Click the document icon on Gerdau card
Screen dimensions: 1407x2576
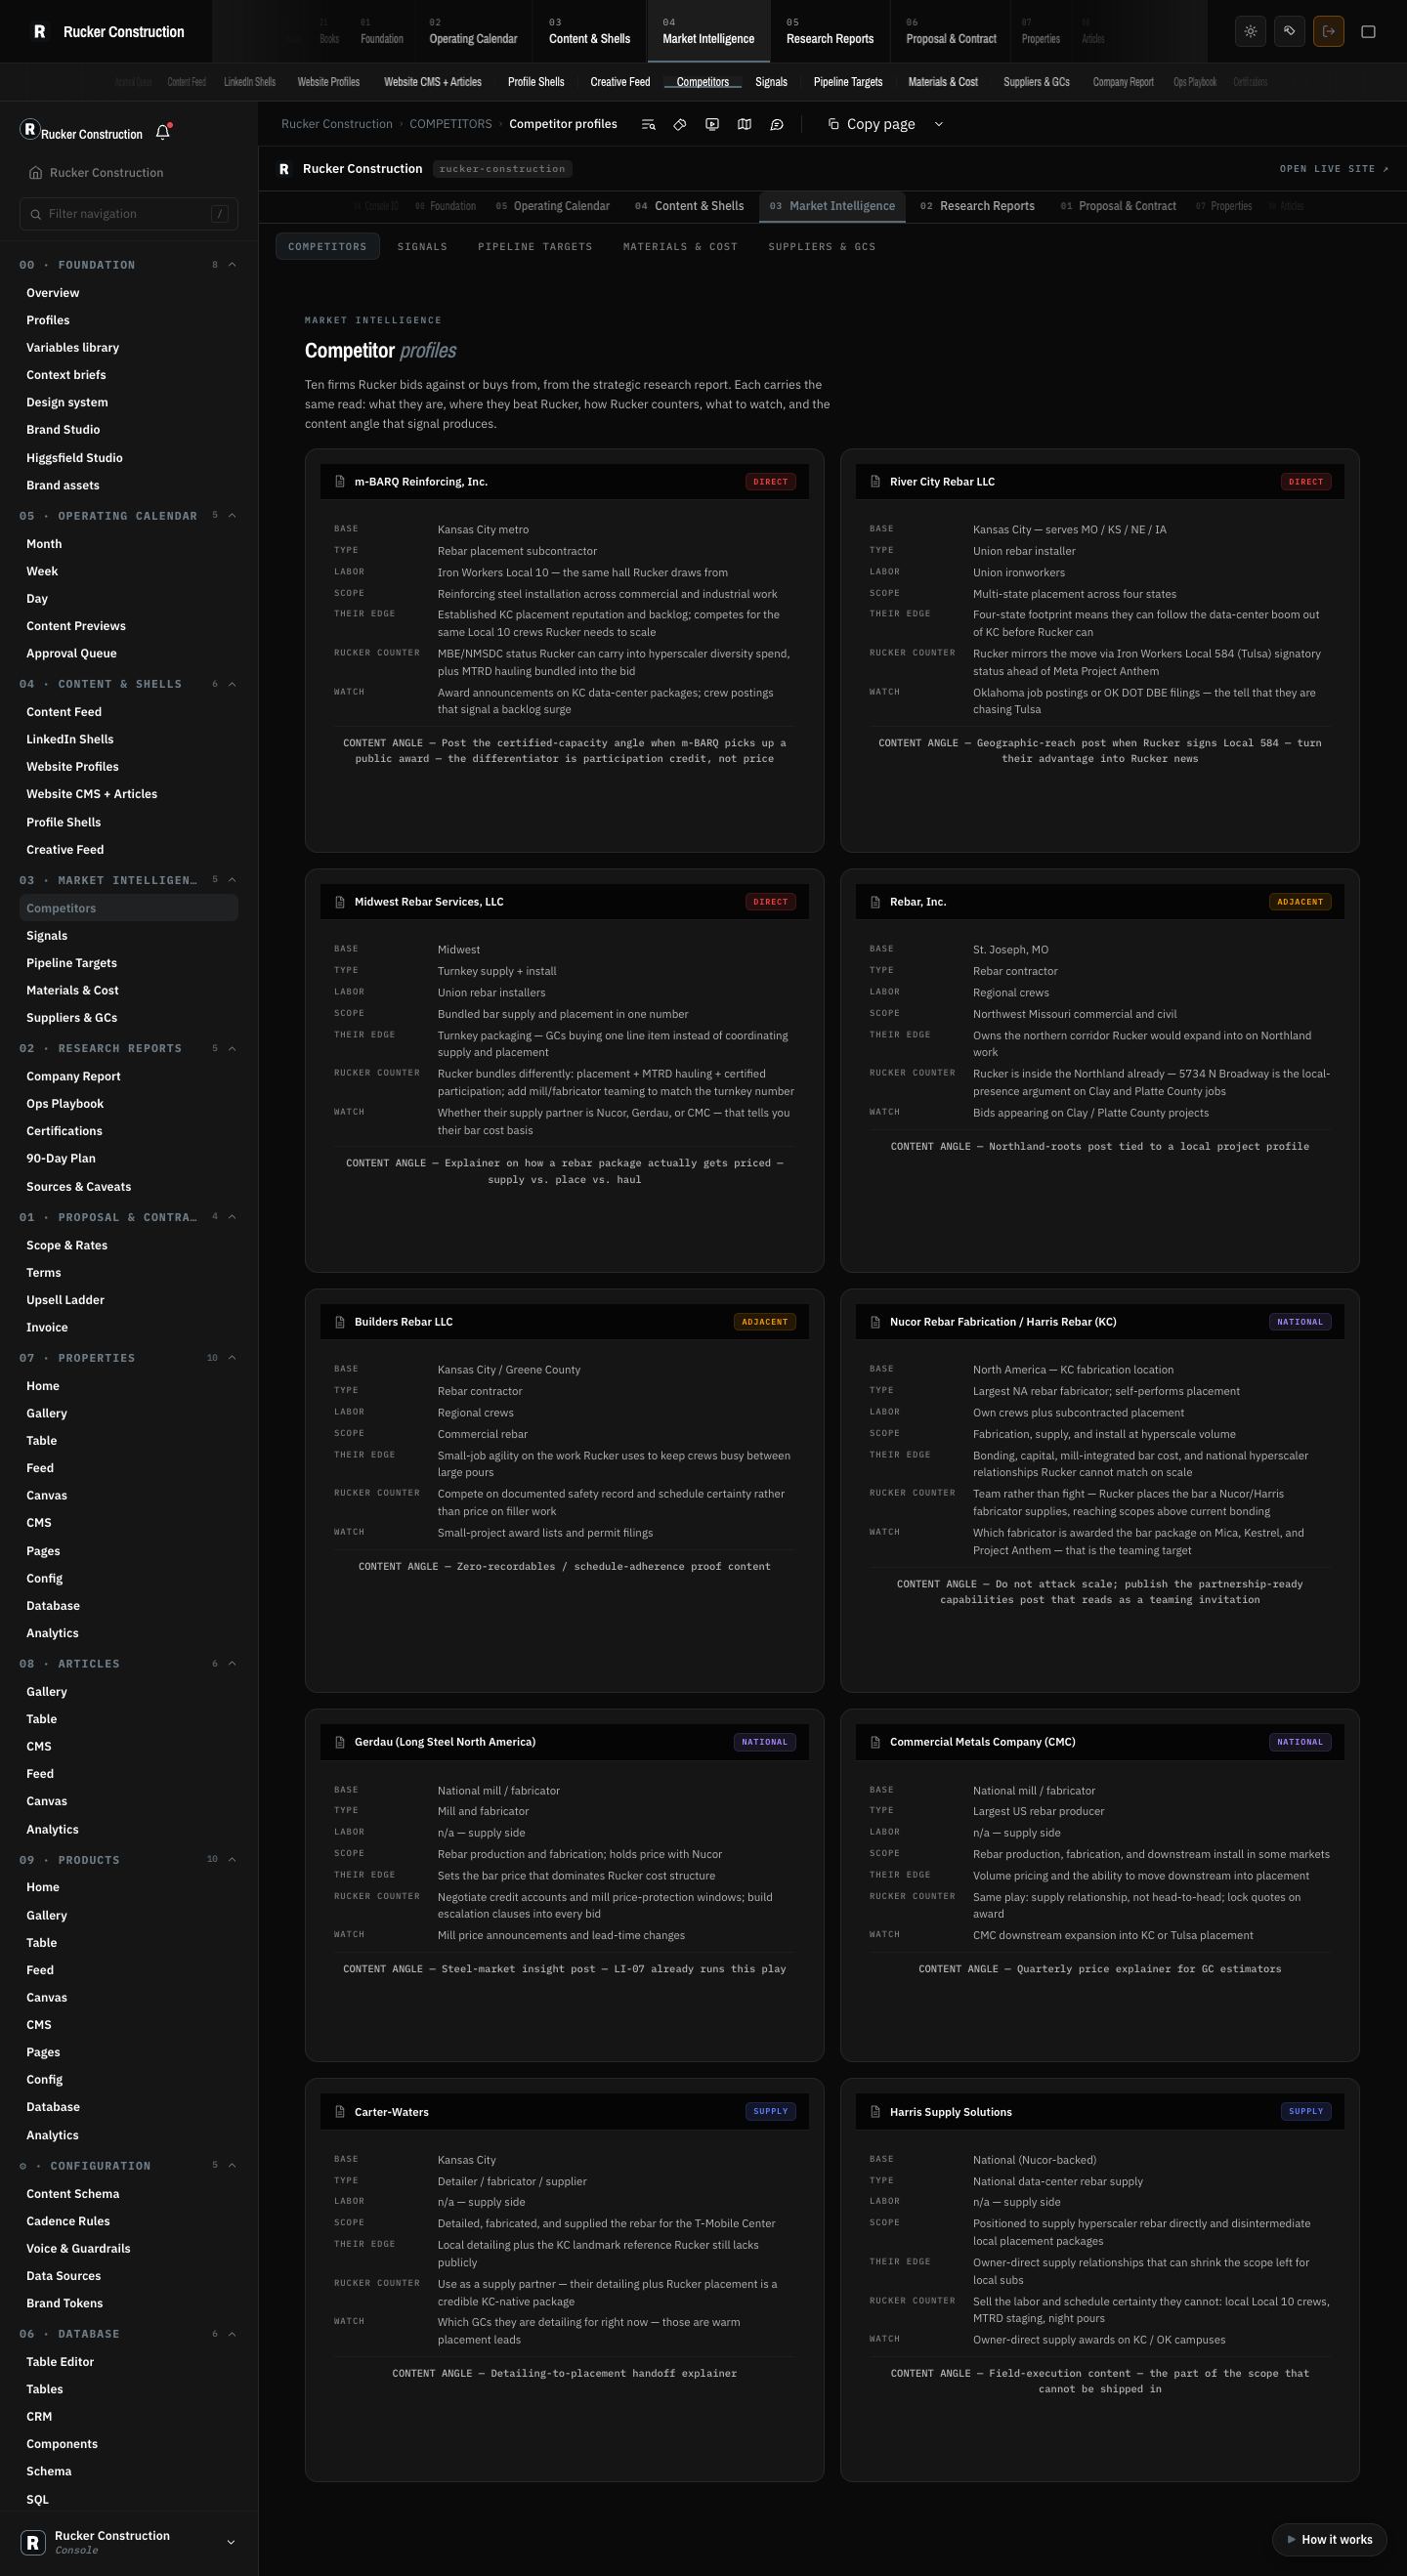[x=340, y=1742]
